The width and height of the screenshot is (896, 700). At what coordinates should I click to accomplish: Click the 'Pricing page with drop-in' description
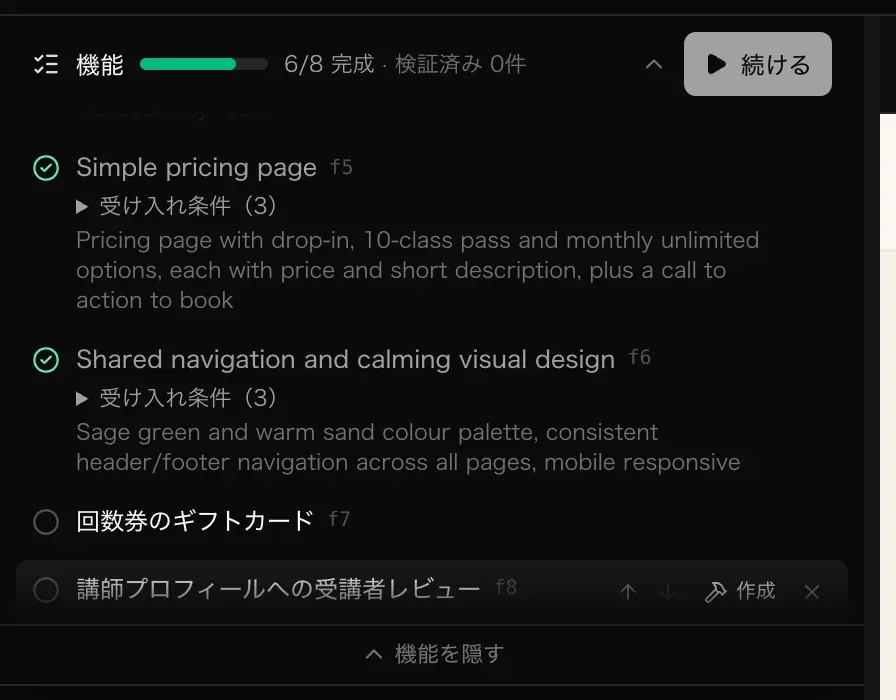418,270
